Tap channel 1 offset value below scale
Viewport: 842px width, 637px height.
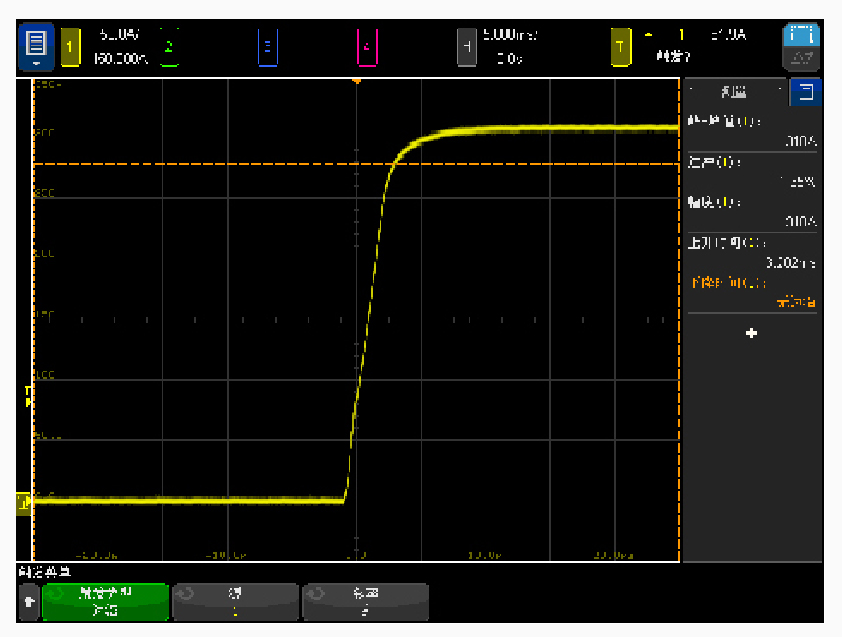coord(120,58)
